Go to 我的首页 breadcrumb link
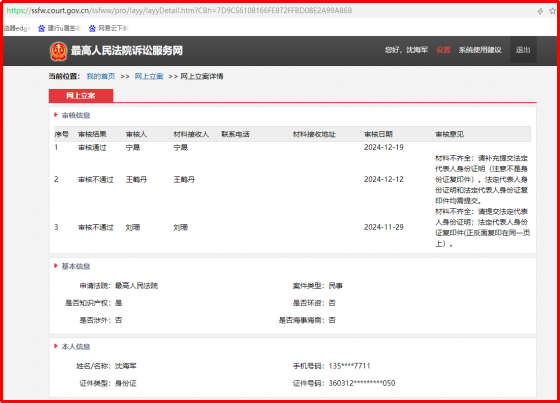This screenshot has height=403, width=560. click(101, 76)
